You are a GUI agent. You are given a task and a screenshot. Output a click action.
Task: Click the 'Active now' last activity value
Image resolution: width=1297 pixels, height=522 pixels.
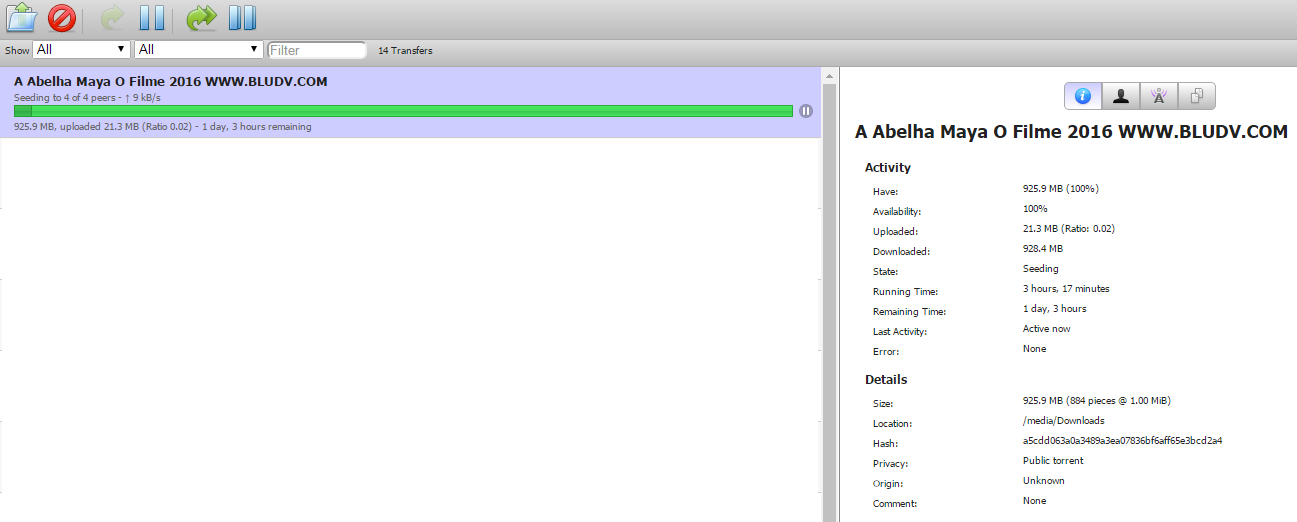(x=1046, y=328)
